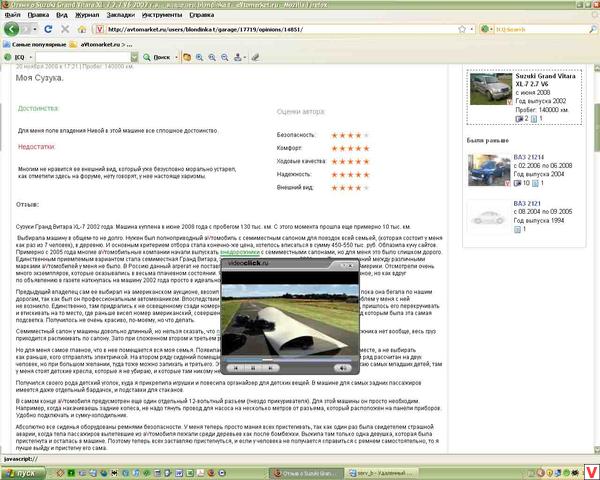Open the Suzuki Grand Vitara XL-7 2.7 V6 link

(545, 80)
